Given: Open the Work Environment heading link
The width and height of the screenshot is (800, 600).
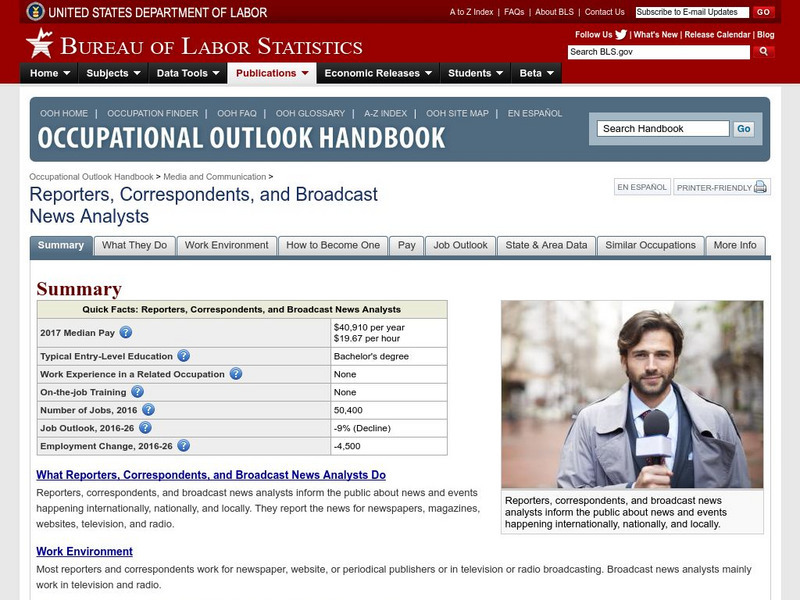Looking at the screenshot, I should point(84,551).
